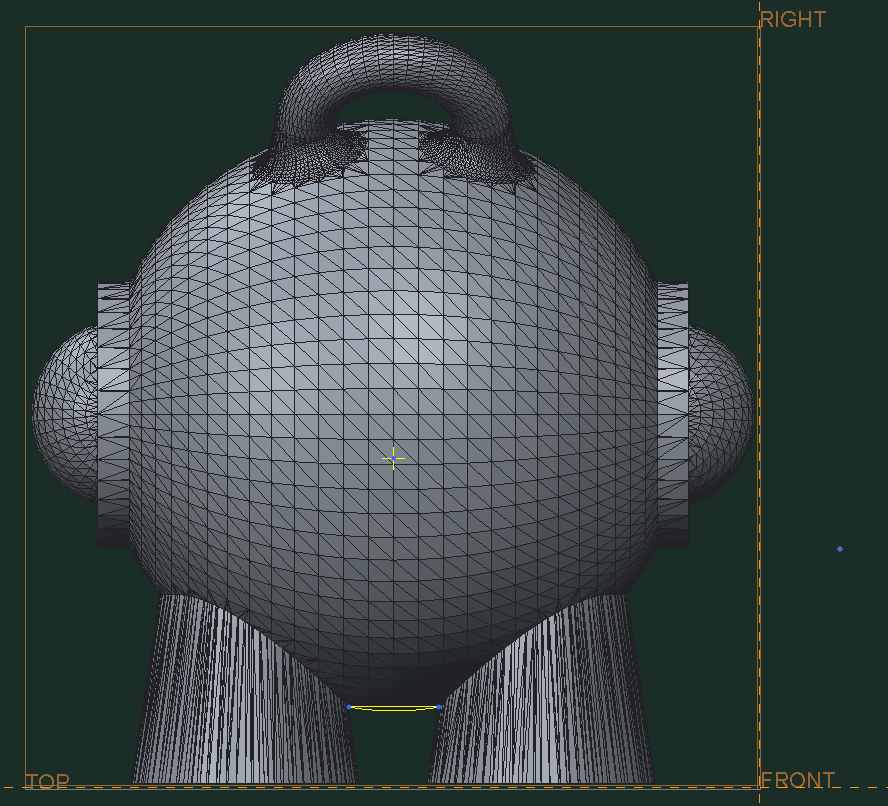Select the FRONT datum plane label
Viewport: 888px width, 806px height.
pyautogui.click(x=797, y=780)
